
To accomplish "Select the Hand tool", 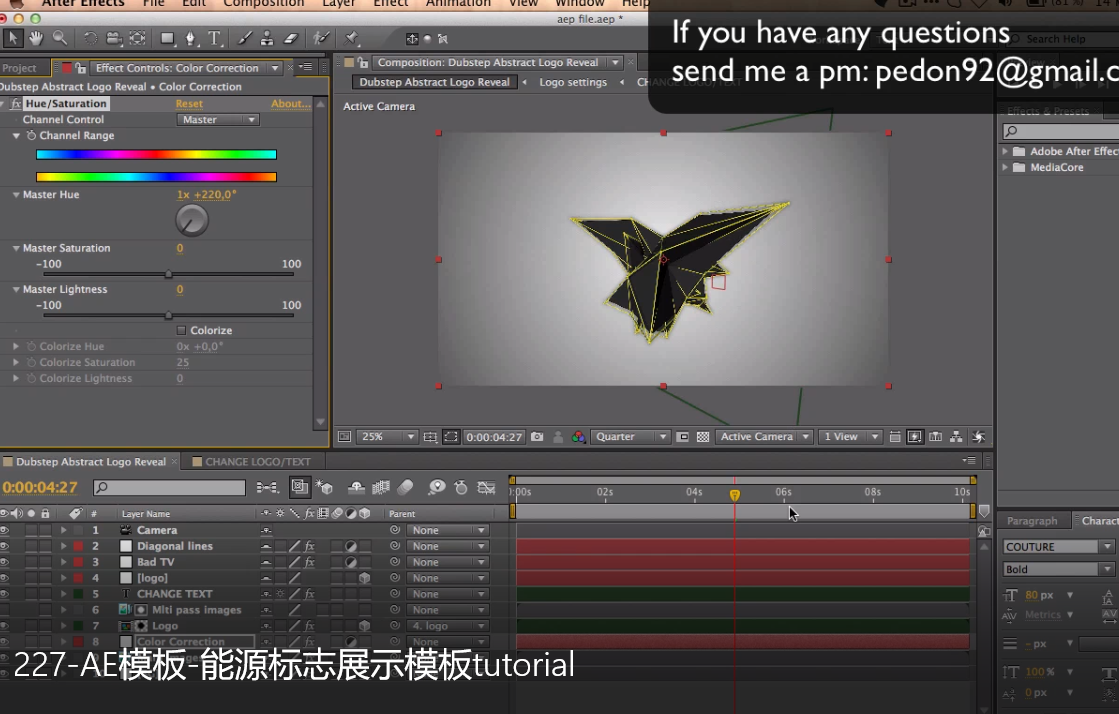I will click(36, 38).
